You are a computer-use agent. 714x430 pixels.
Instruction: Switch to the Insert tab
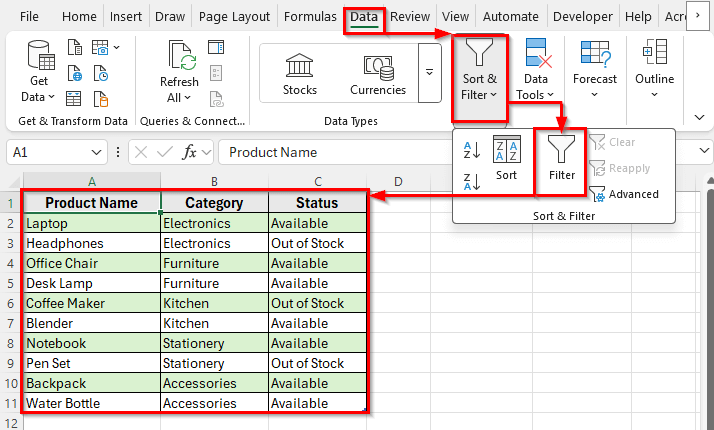(126, 17)
